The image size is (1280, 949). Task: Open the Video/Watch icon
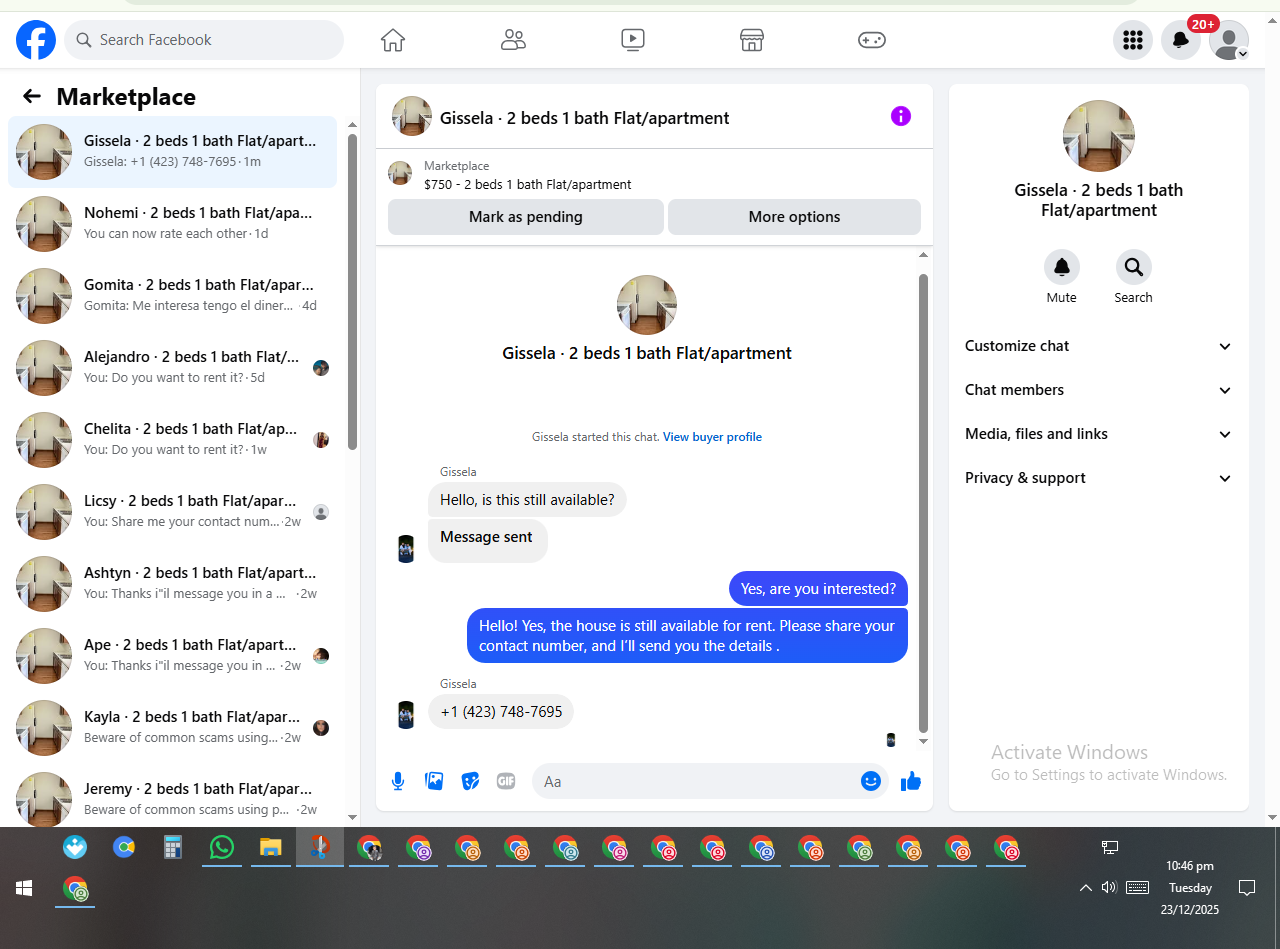pos(633,40)
